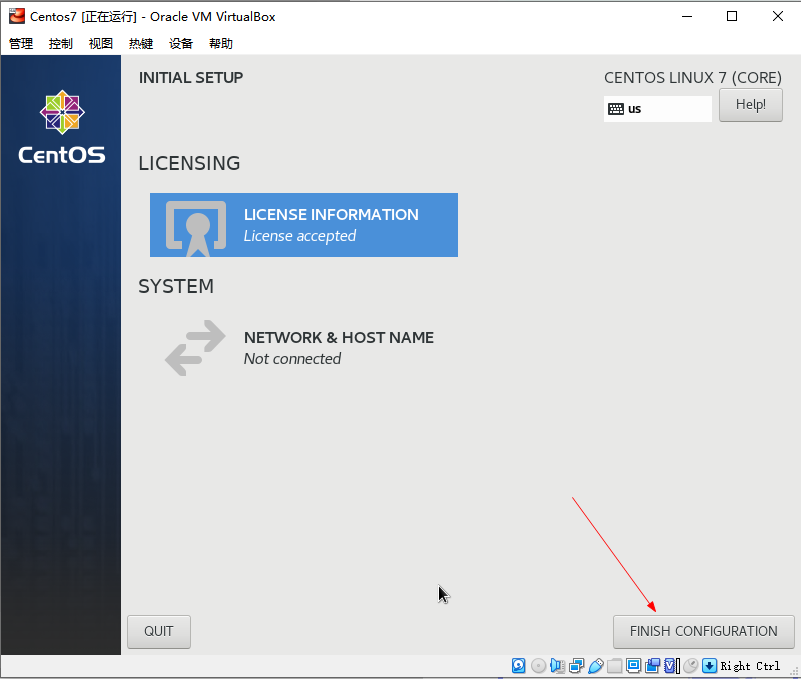This screenshot has height=679, width=801.
Task: Maximize the VirtualBox window
Action: point(732,16)
